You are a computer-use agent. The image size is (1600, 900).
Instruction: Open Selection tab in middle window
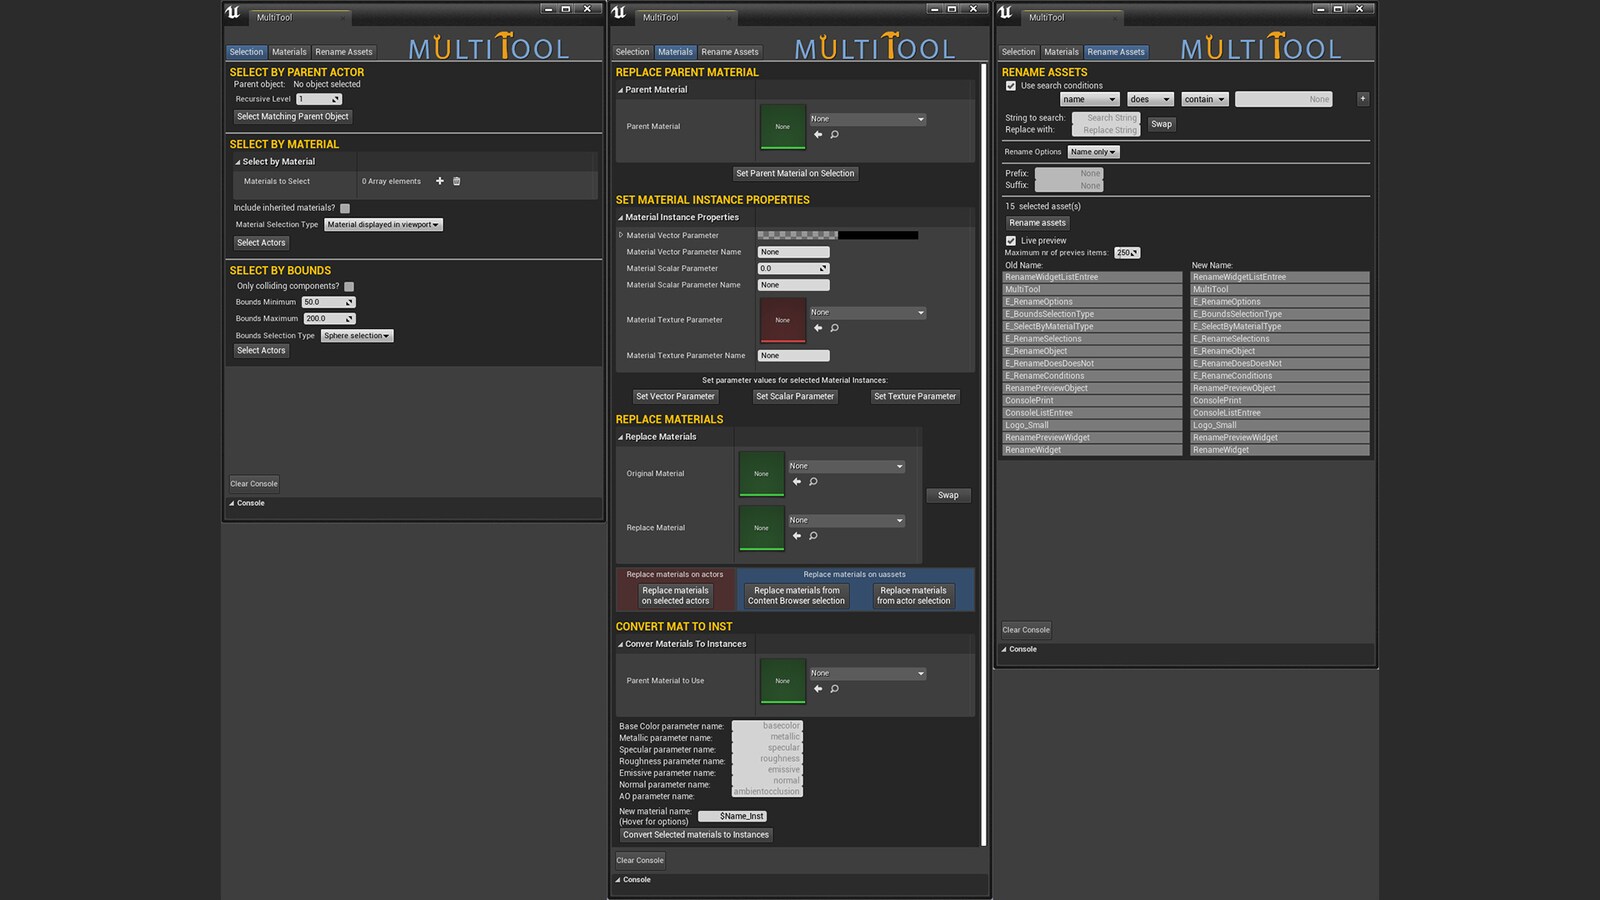(632, 52)
